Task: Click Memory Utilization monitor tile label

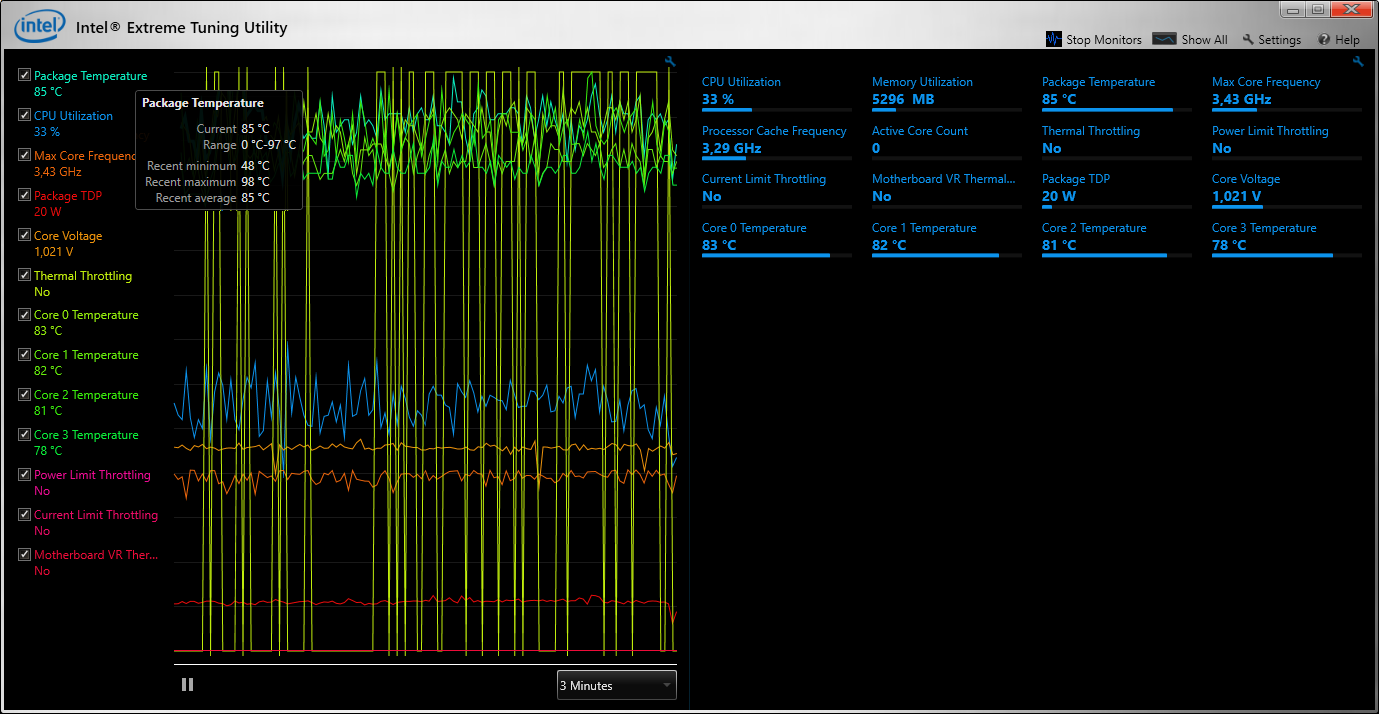Action: tap(922, 82)
